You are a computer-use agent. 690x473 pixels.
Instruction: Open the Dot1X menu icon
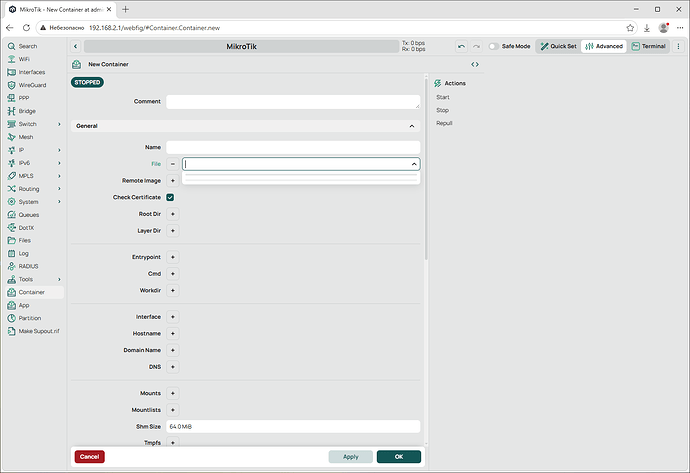point(11,227)
